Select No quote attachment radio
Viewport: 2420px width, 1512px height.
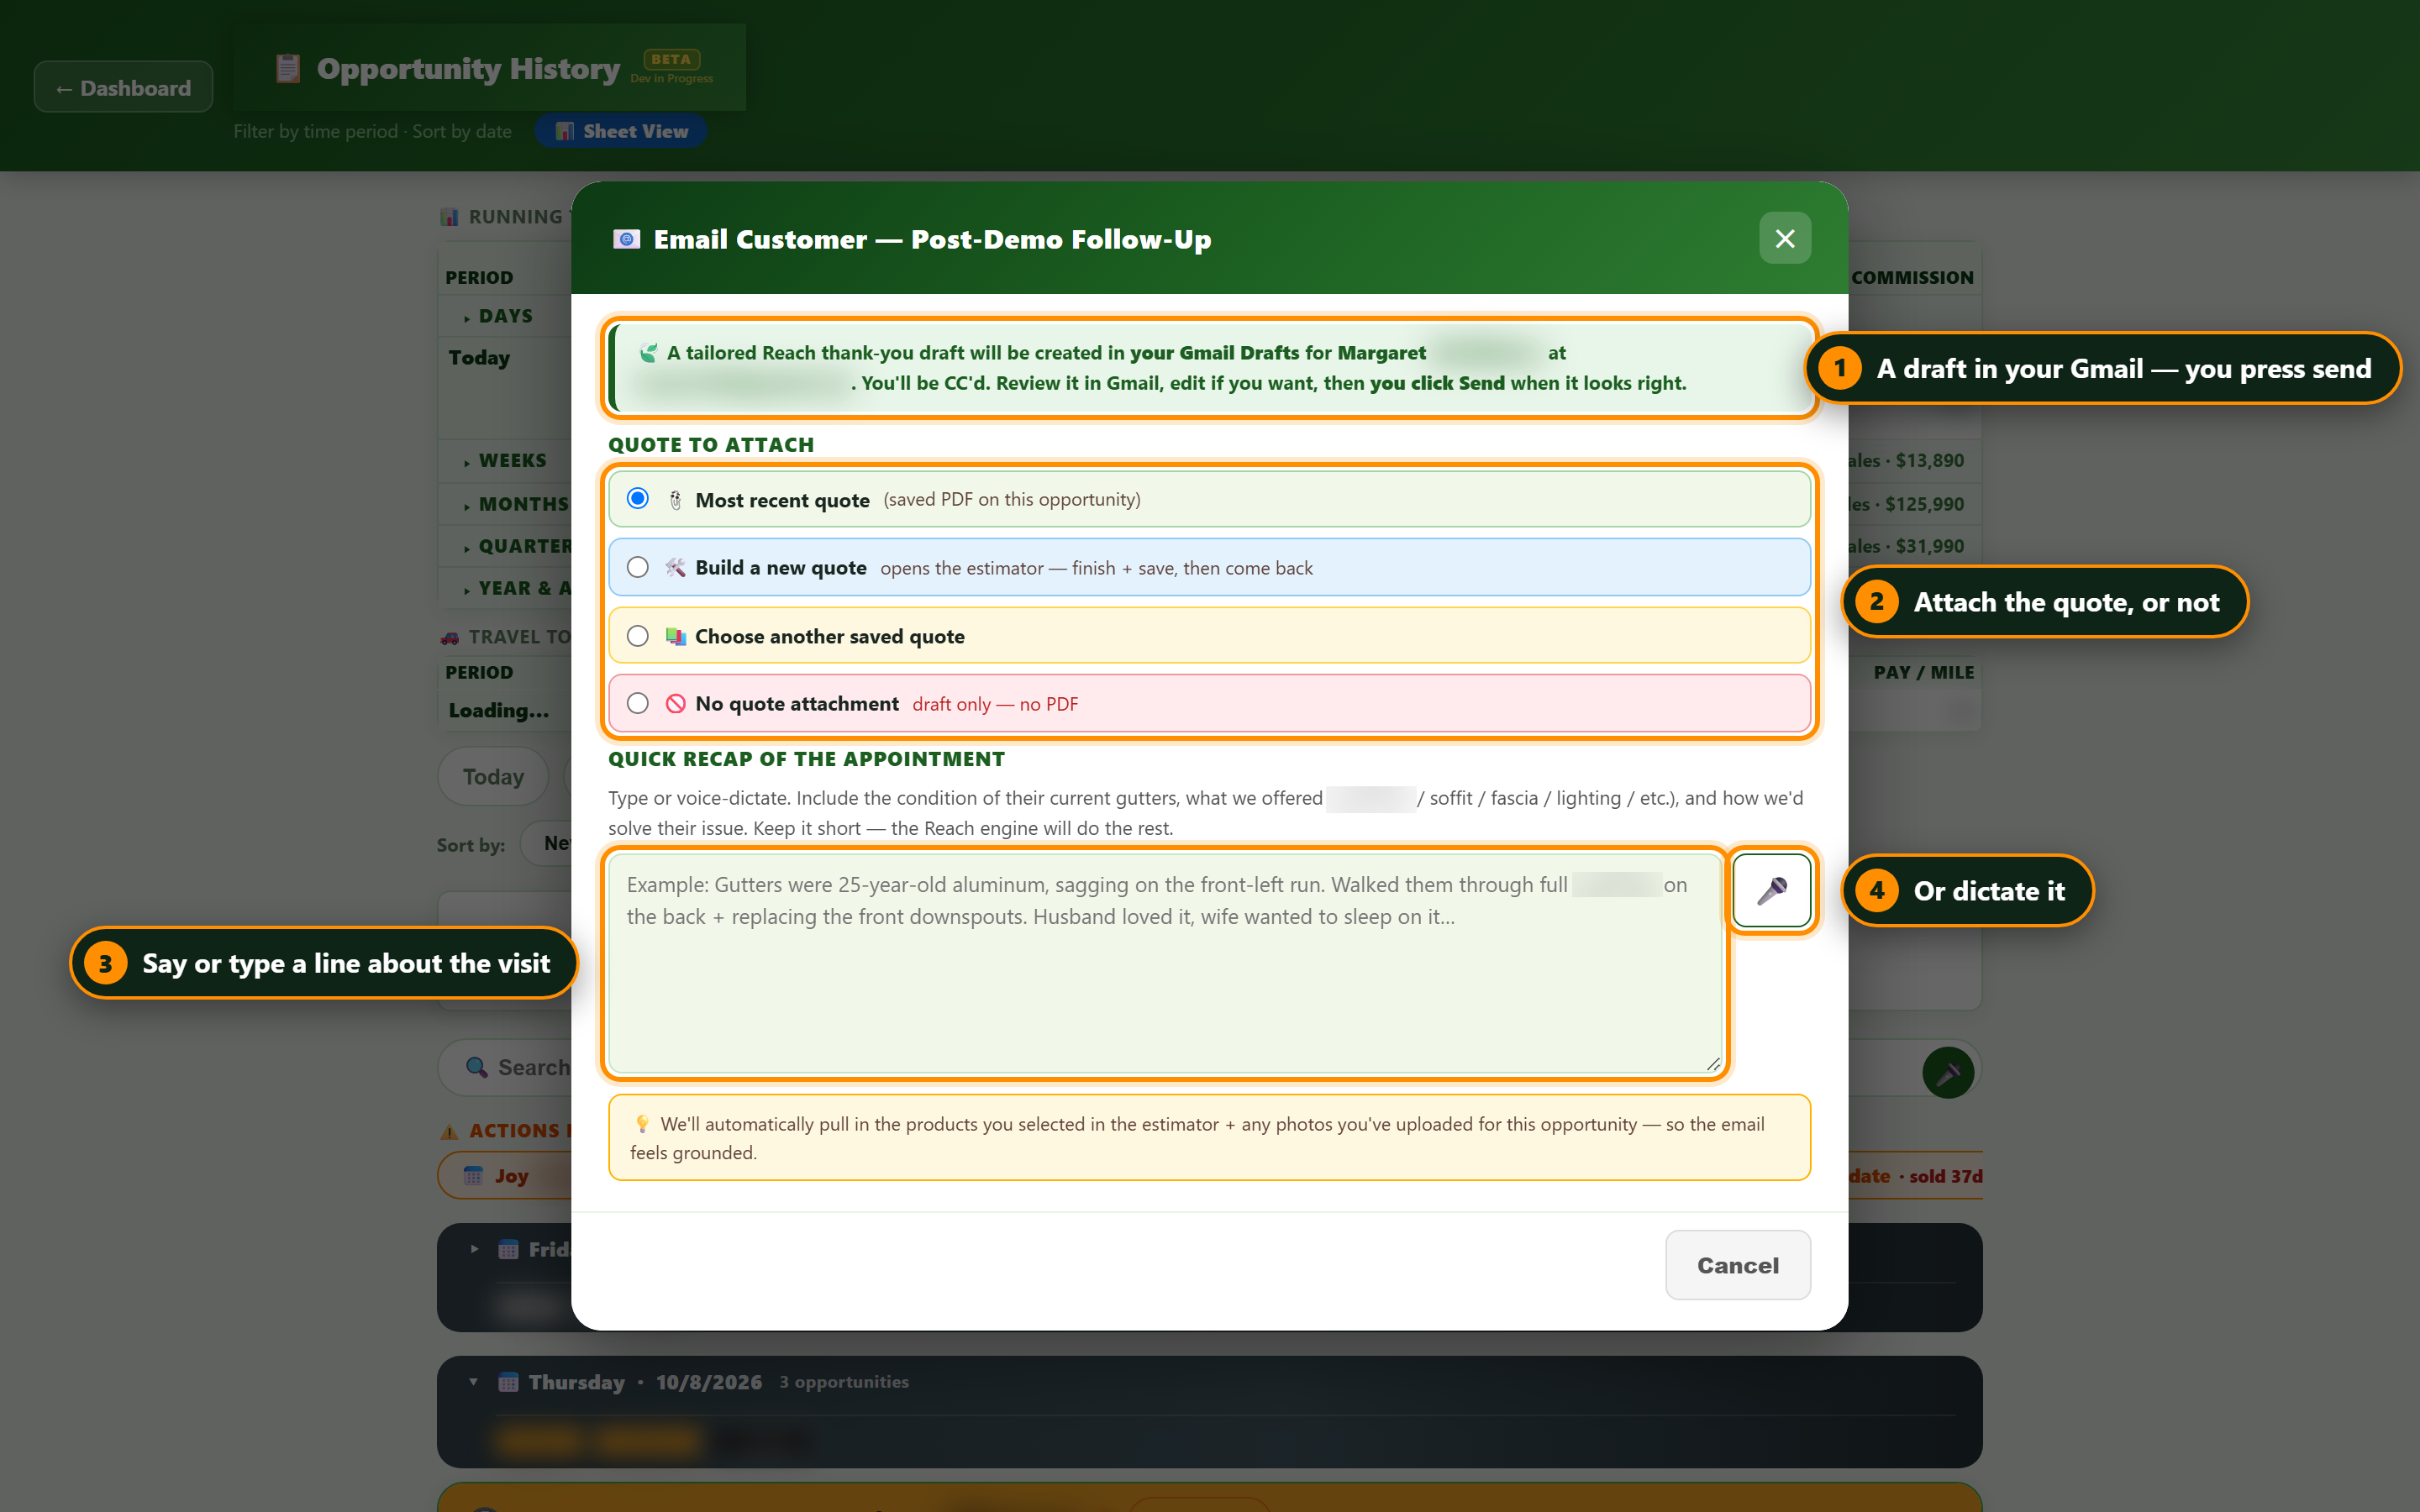pyautogui.click(x=637, y=703)
